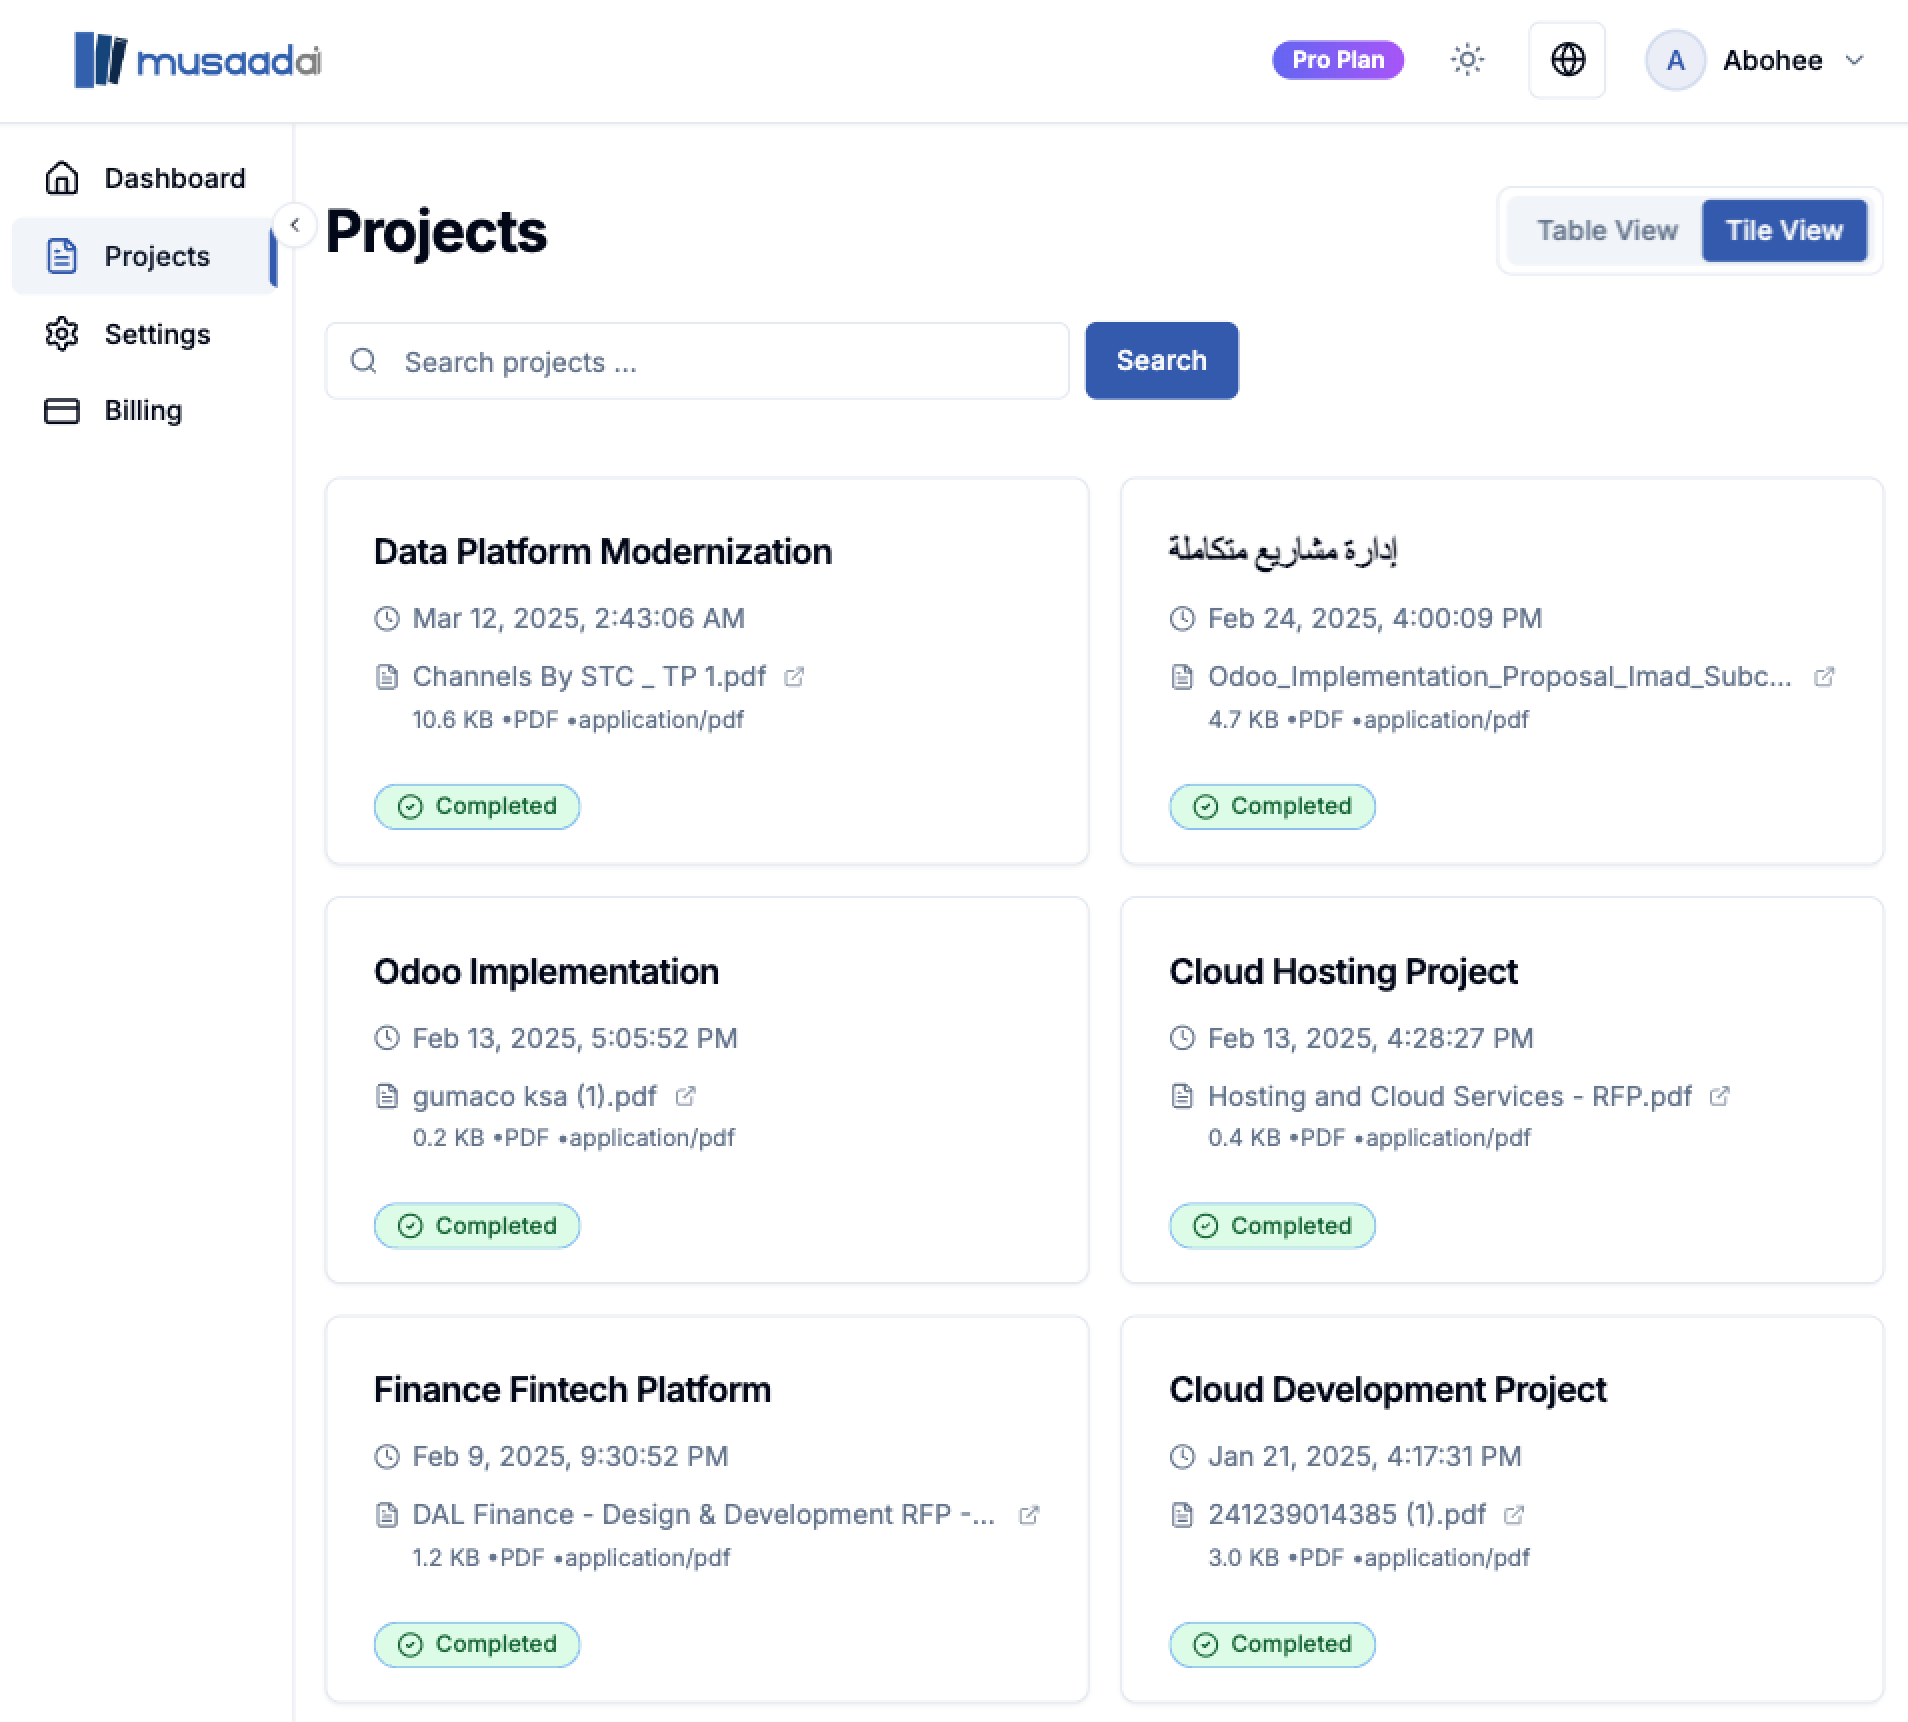Click file icon beside Hosting and Cloud Services
1908x1722 pixels.
coord(1182,1097)
